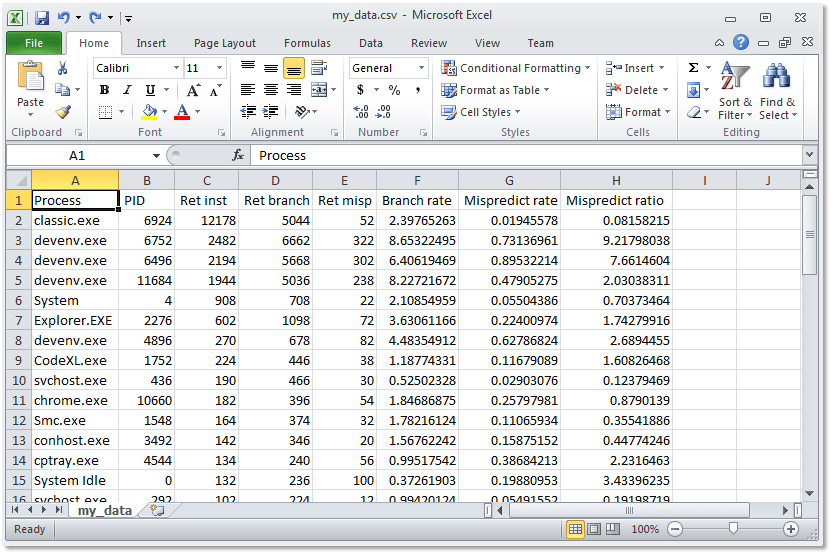Open the General number format dropdown

click(421, 68)
